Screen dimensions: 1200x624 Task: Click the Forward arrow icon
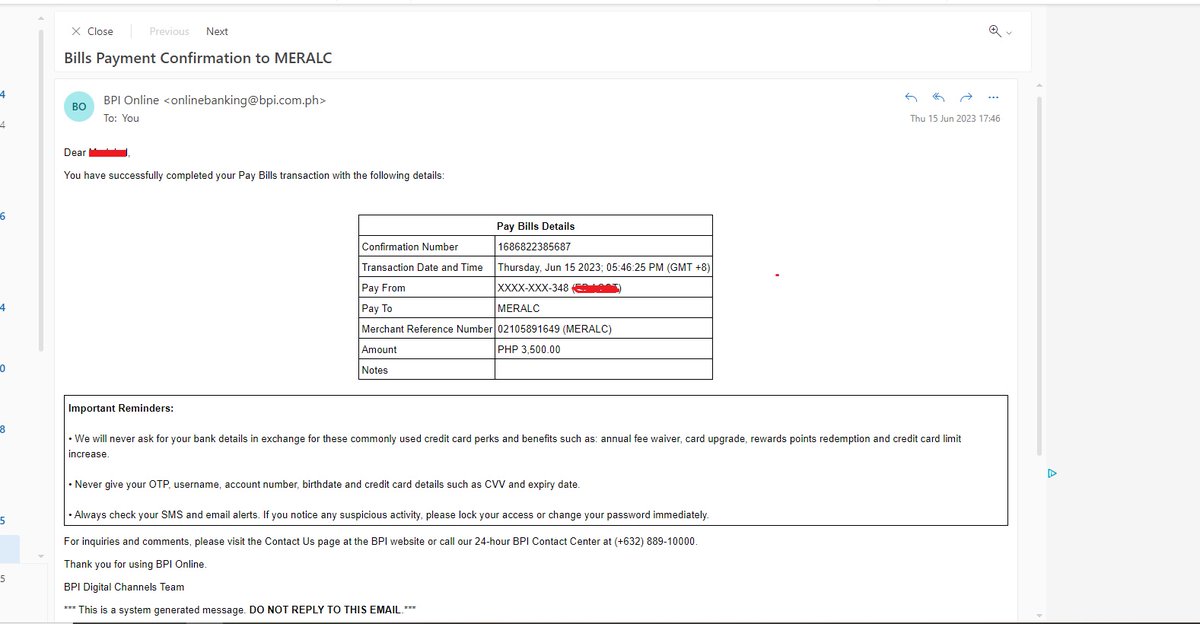click(966, 97)
